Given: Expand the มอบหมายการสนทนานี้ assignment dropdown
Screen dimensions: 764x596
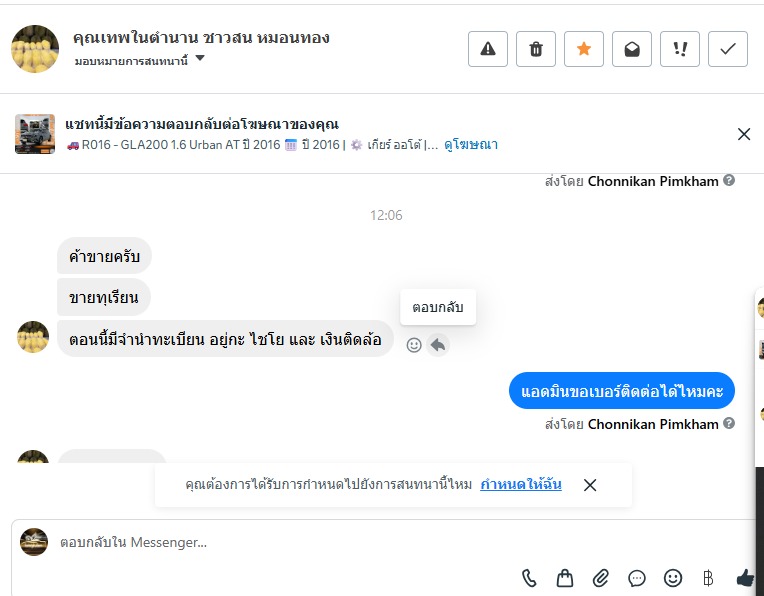Looking at the screenshot, I should 200,59.
